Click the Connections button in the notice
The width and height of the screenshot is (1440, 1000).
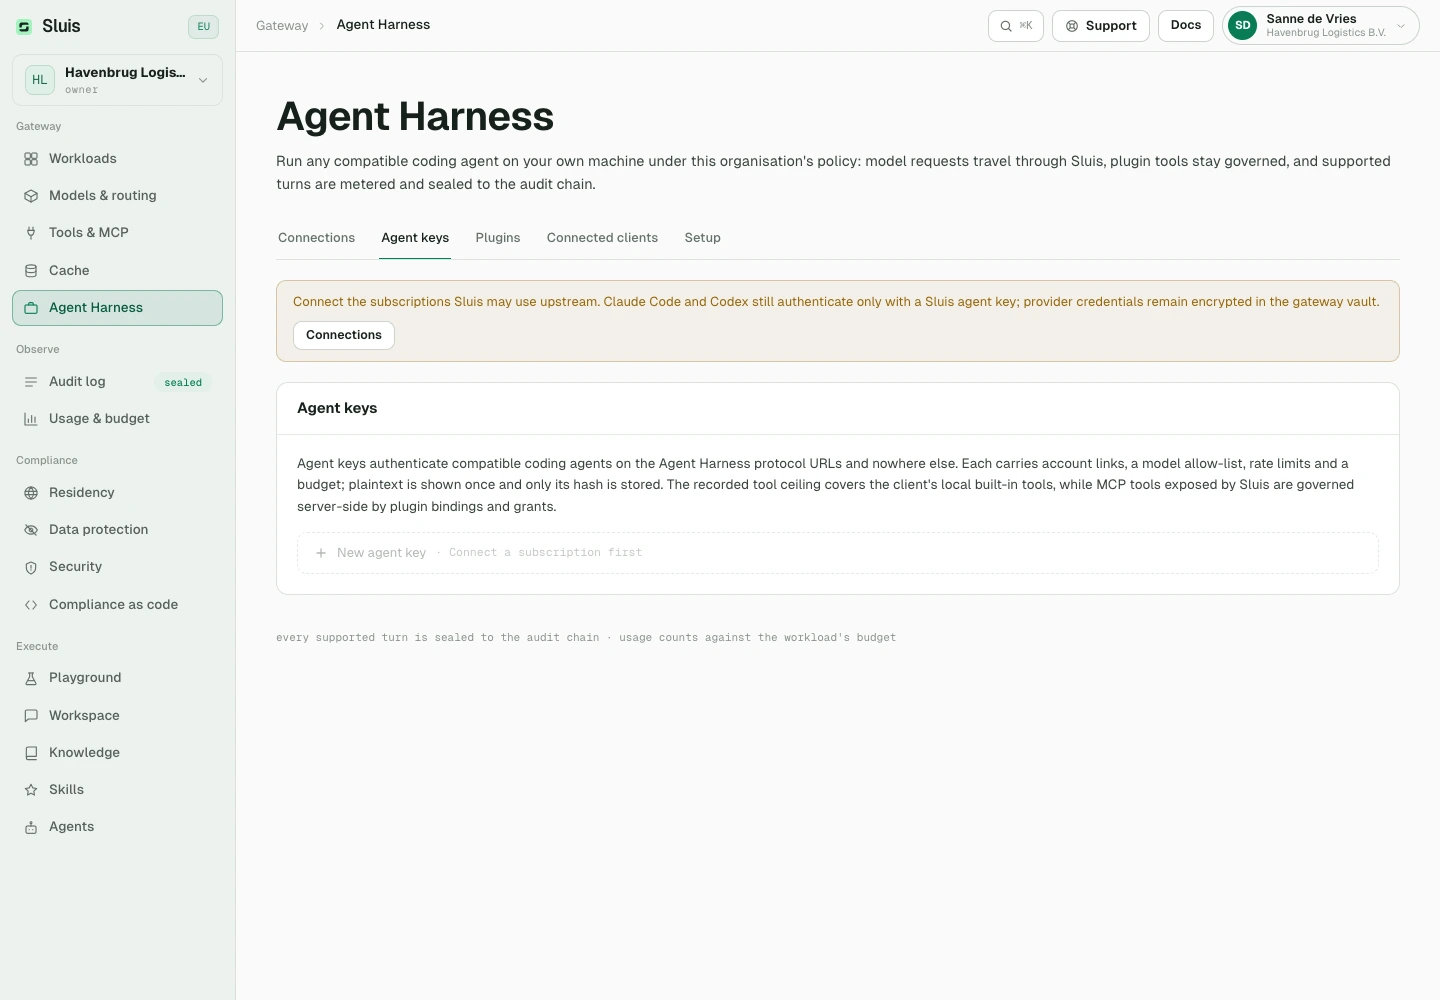[344, 335]
